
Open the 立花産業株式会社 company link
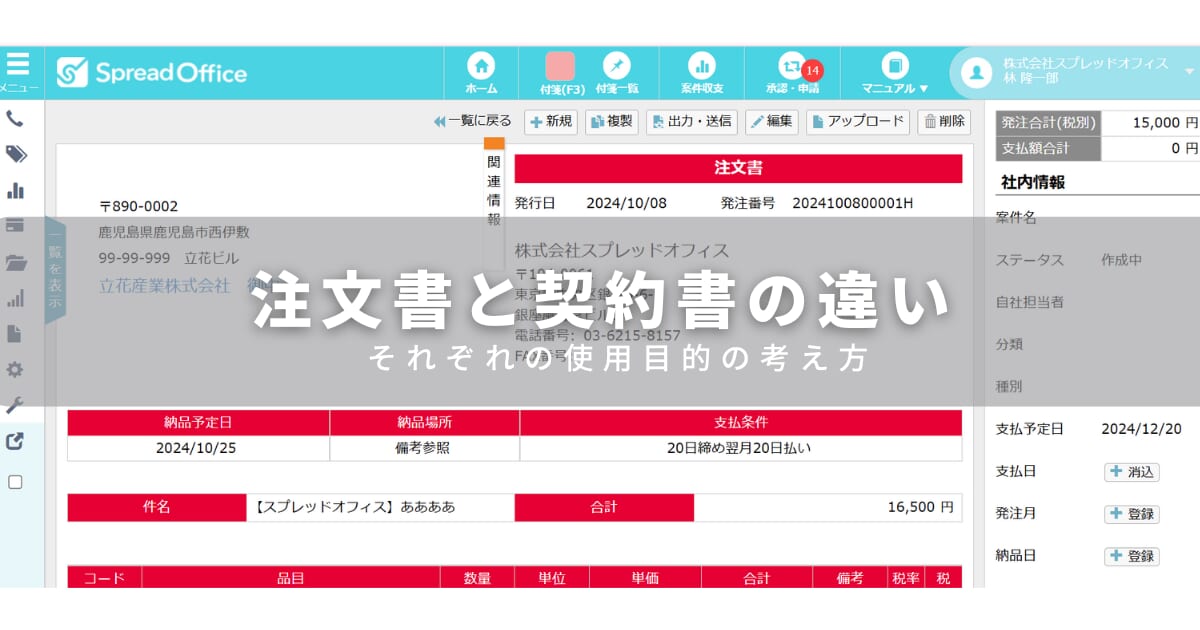(x=164, y=285)
